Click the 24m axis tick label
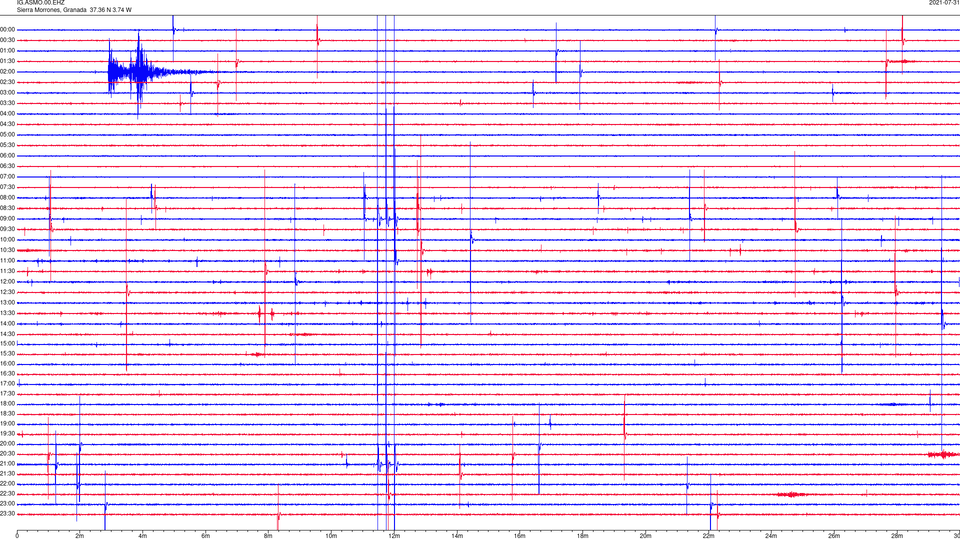Image resolution: width=960 pixels, height=540 pixels. (x=771, y=536)
